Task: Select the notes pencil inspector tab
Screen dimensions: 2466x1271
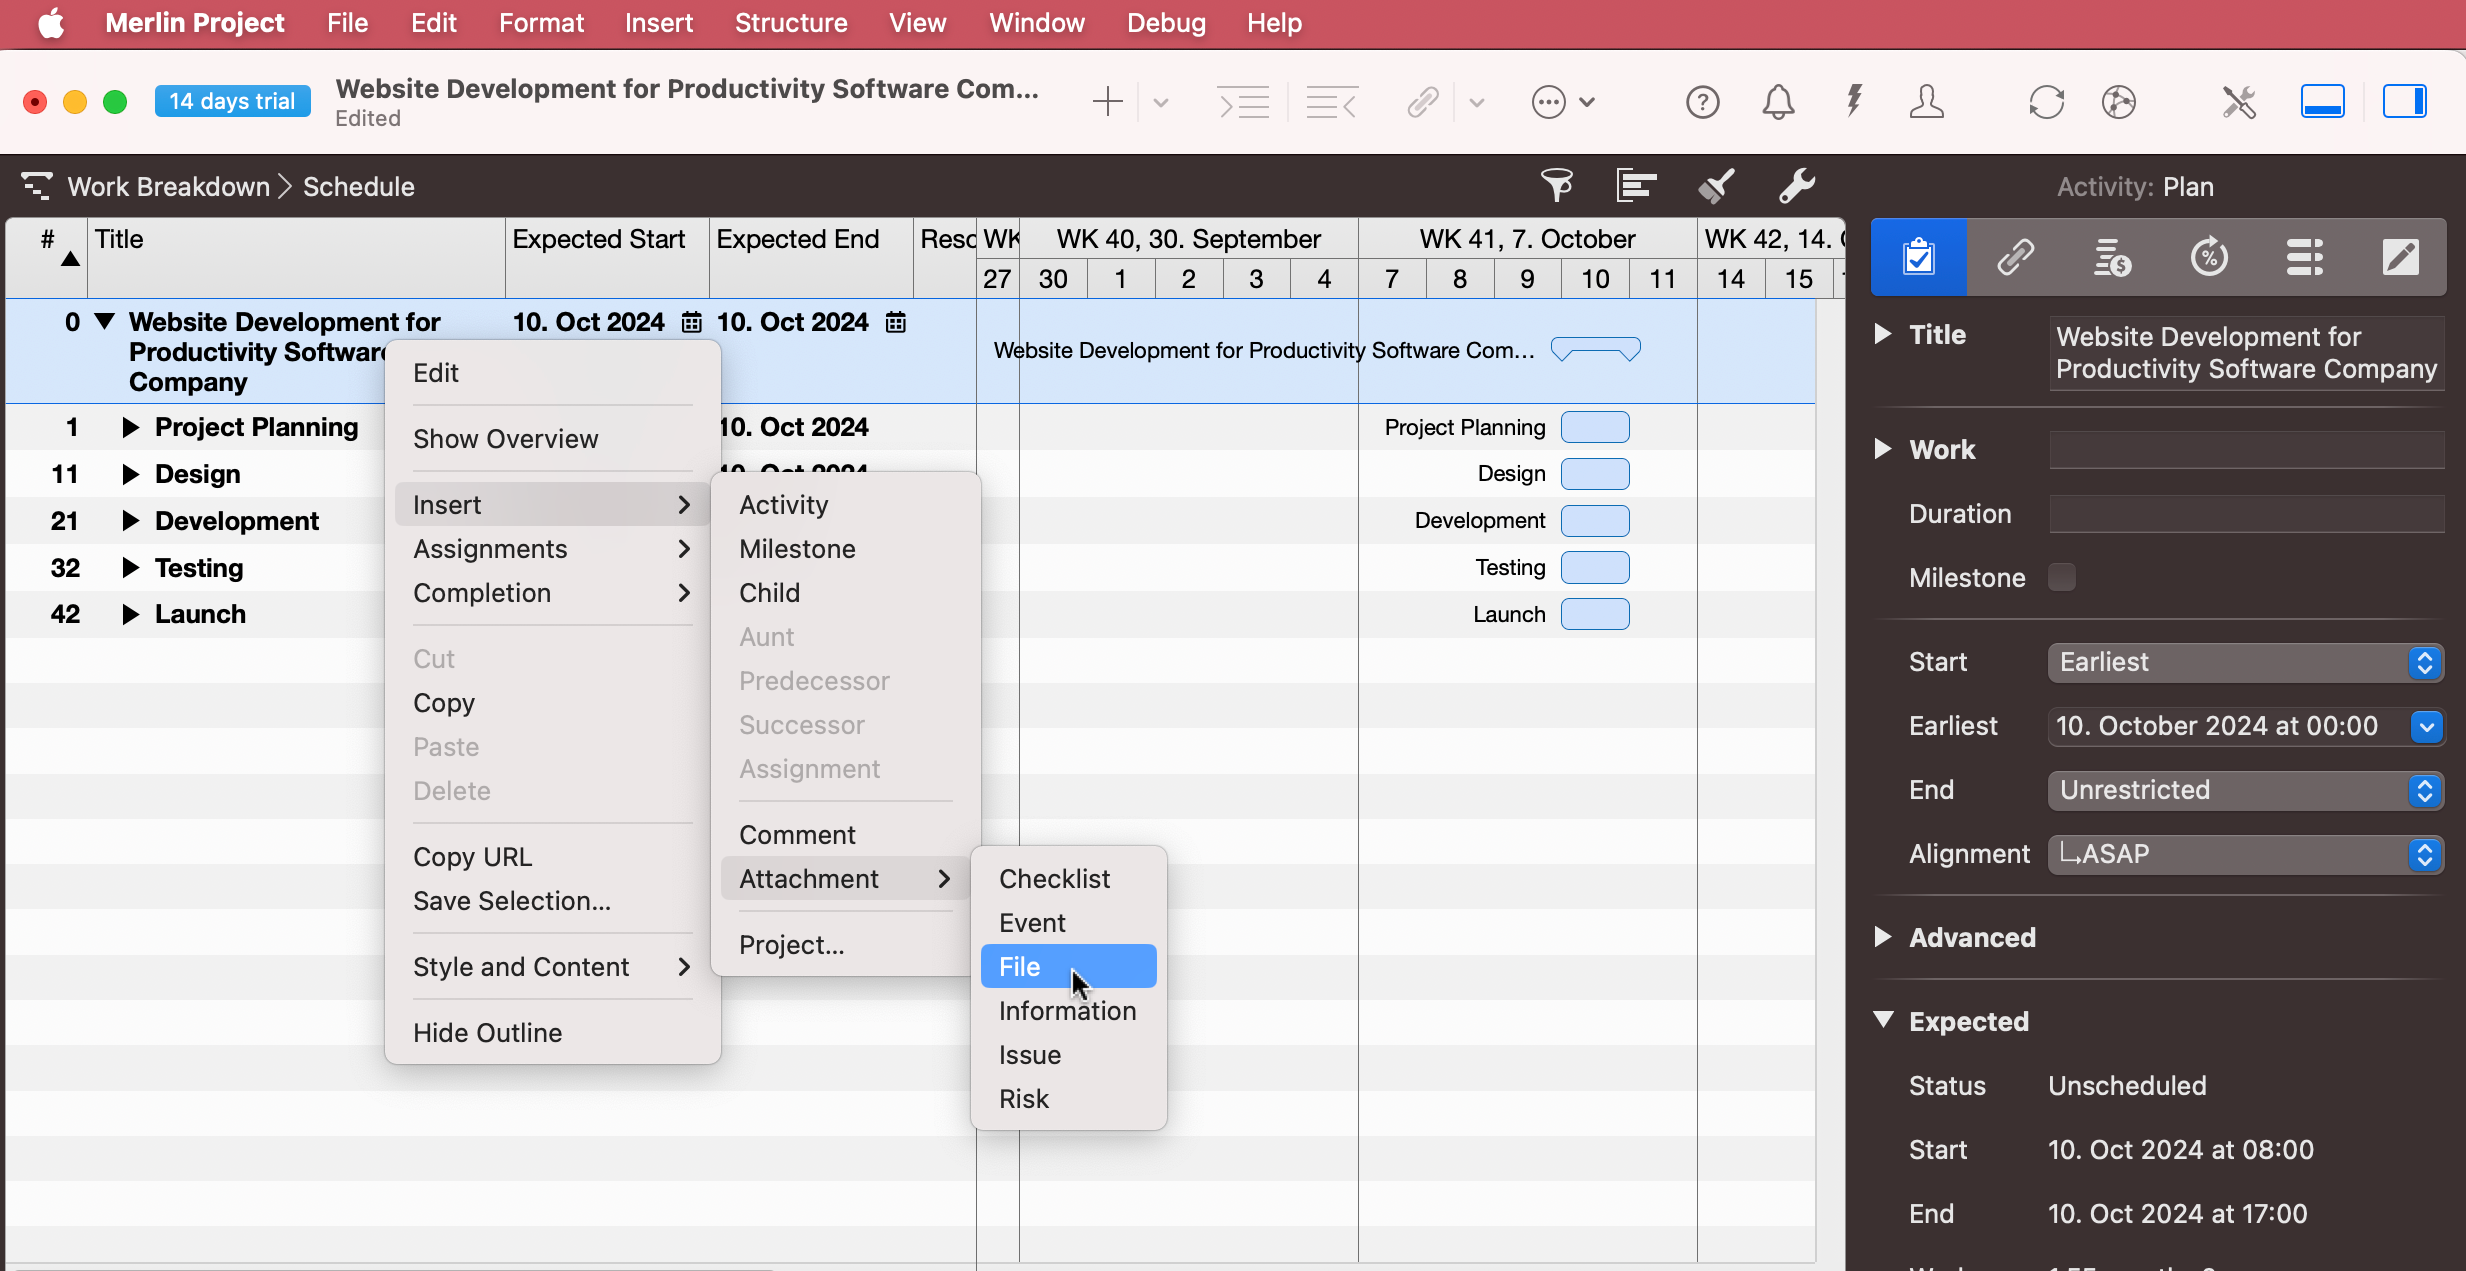Action: (x=2400, y=257)
